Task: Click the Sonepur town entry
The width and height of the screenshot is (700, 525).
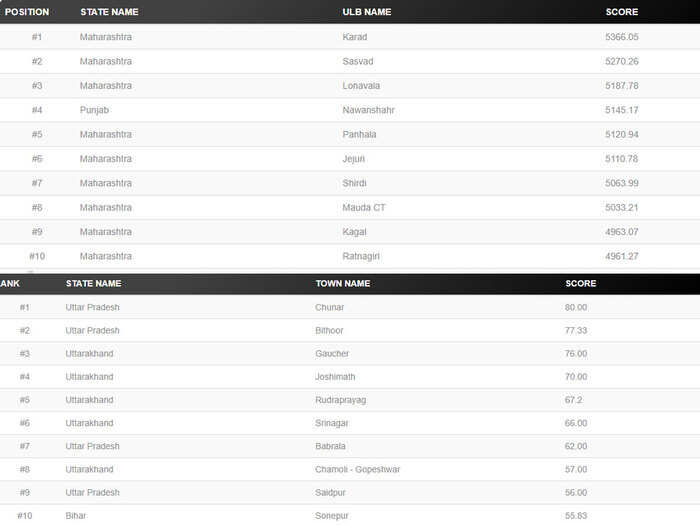Action: [x=331, y=516]
